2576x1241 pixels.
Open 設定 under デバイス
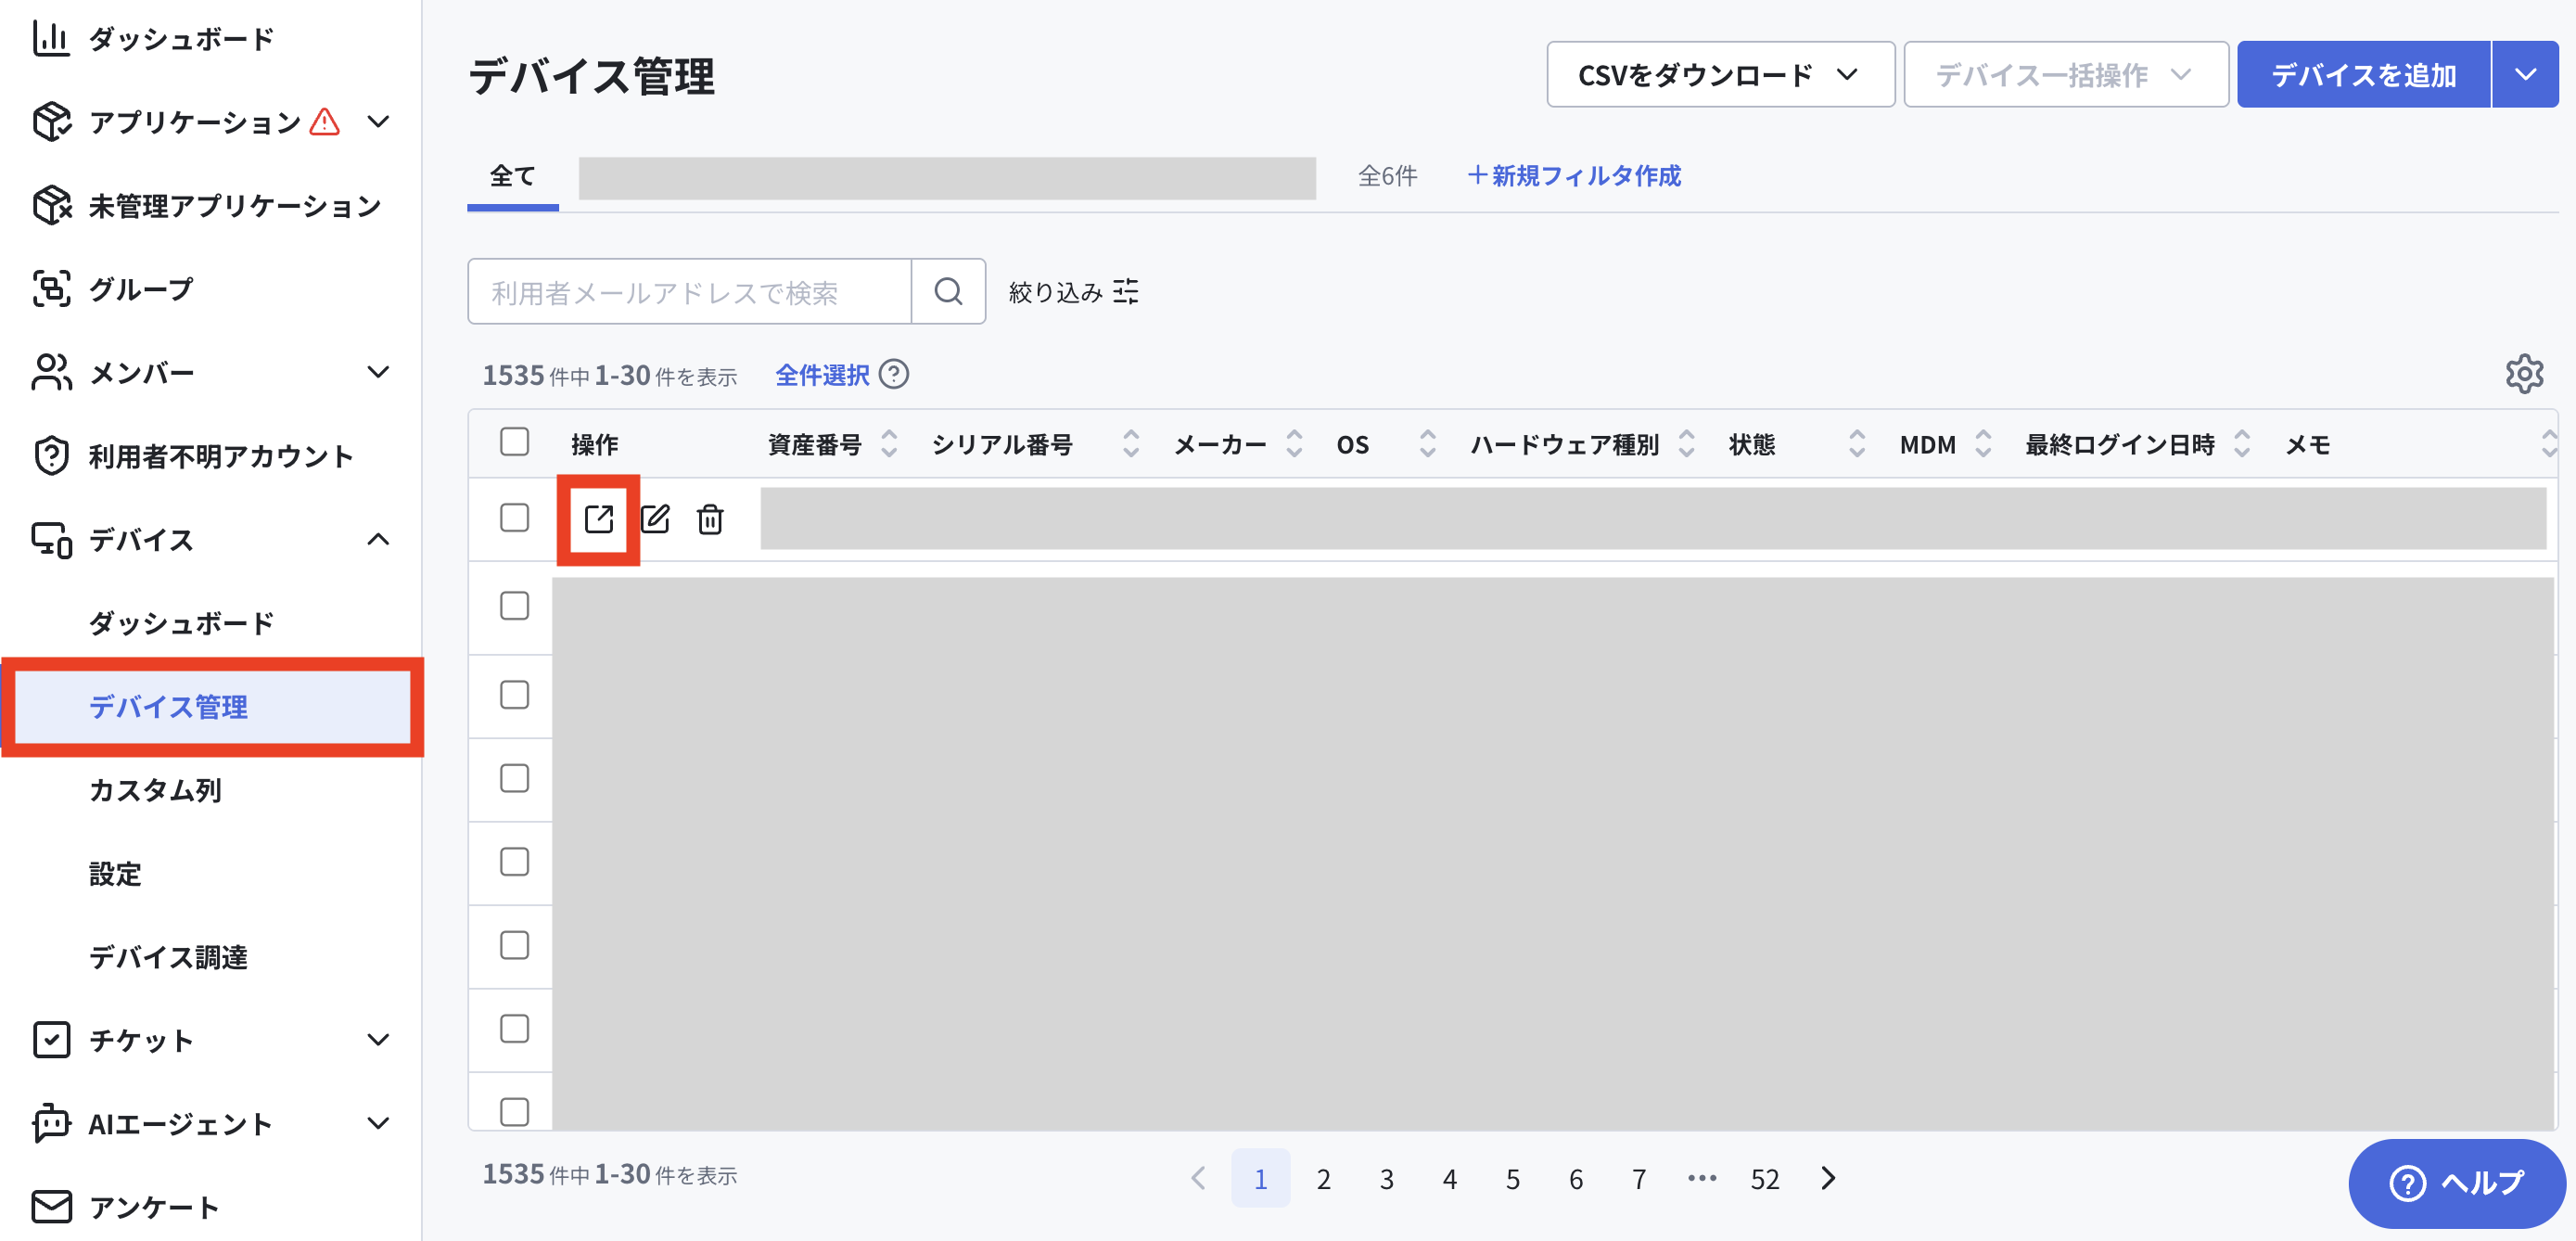coord(115,874)
